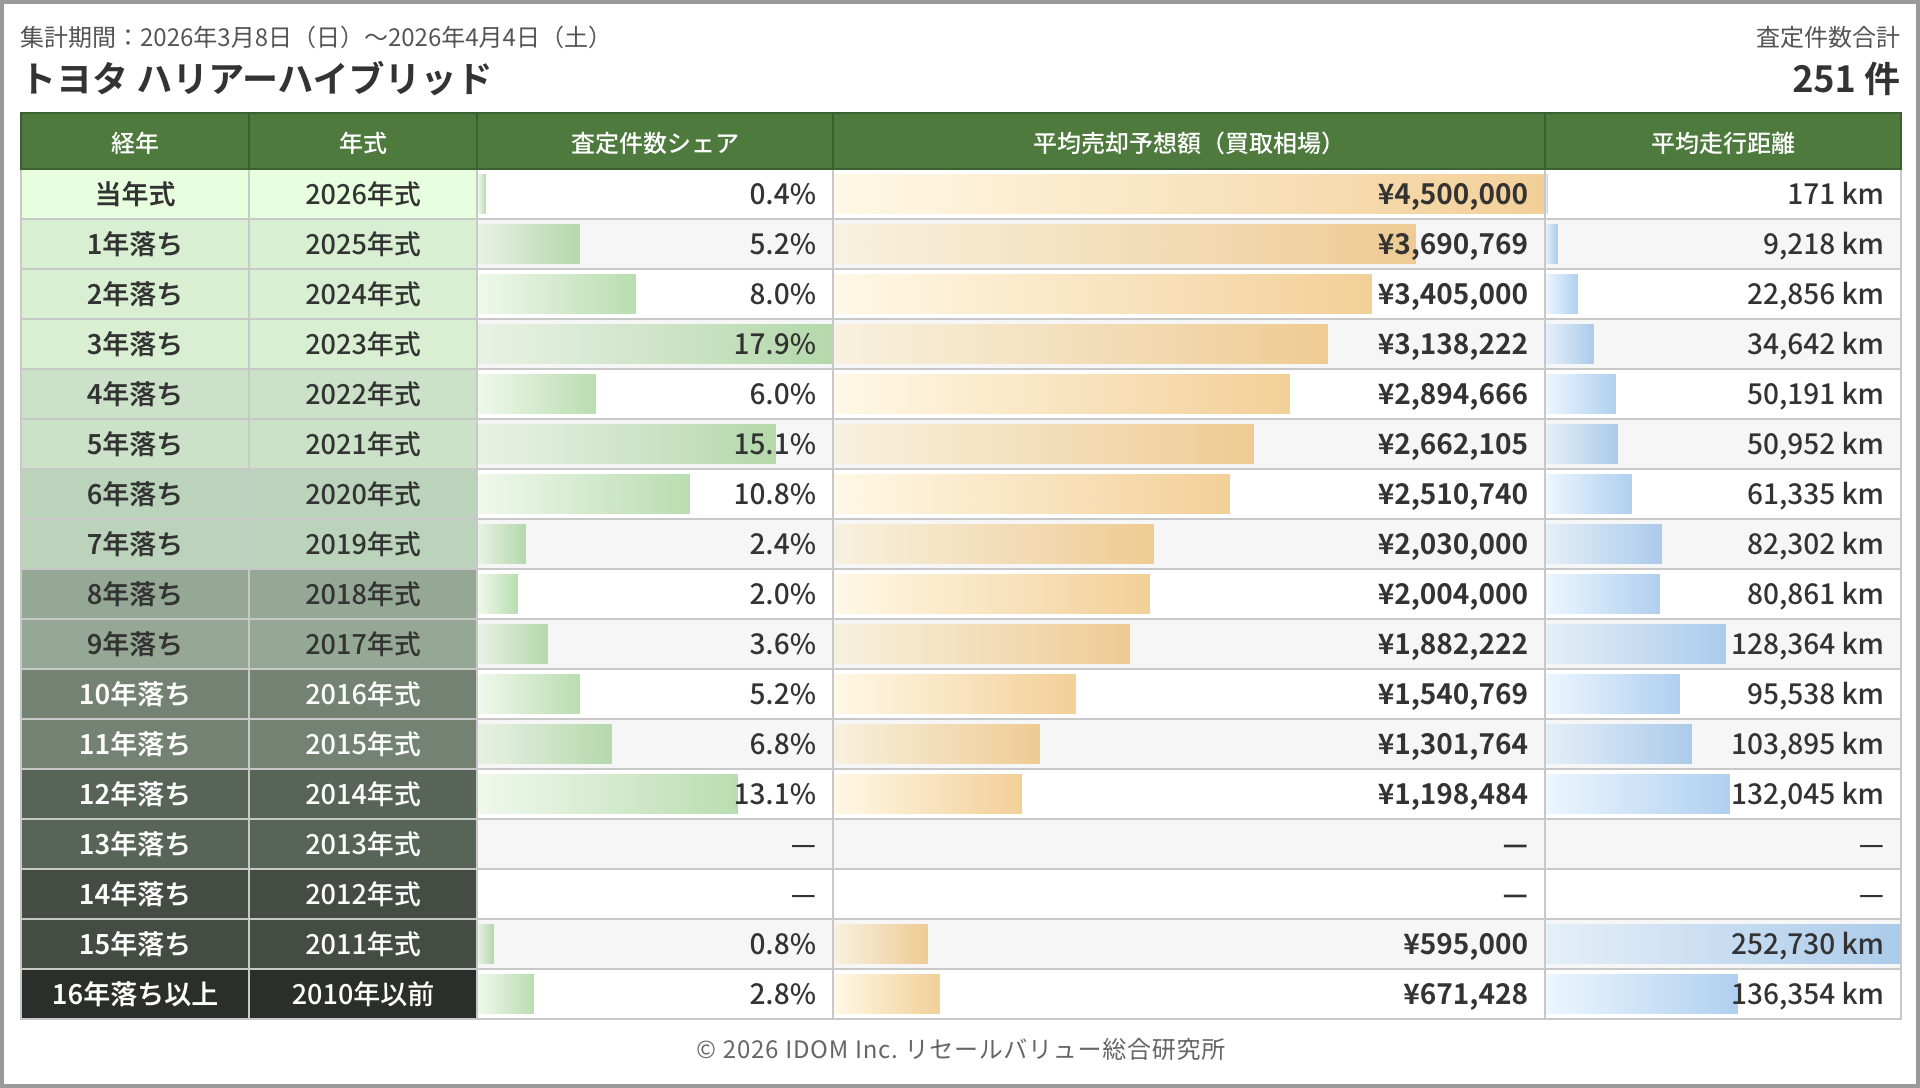This screenshot has height=1088, width=1920.
Task: Click the 平均売却予想額 column header
Action: 1188,143
